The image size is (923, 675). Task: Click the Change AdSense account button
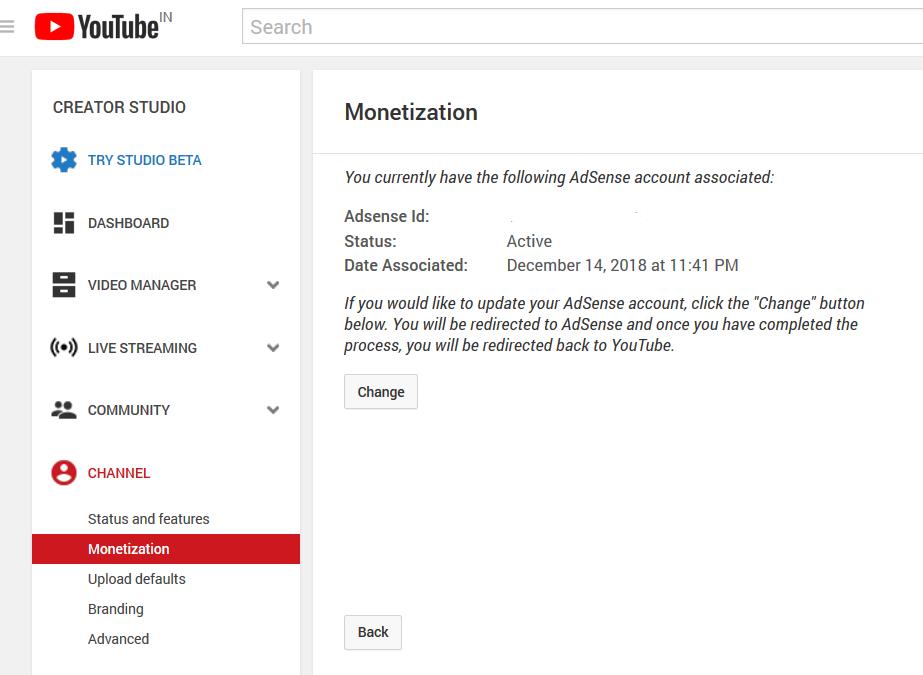coord(381,391)
